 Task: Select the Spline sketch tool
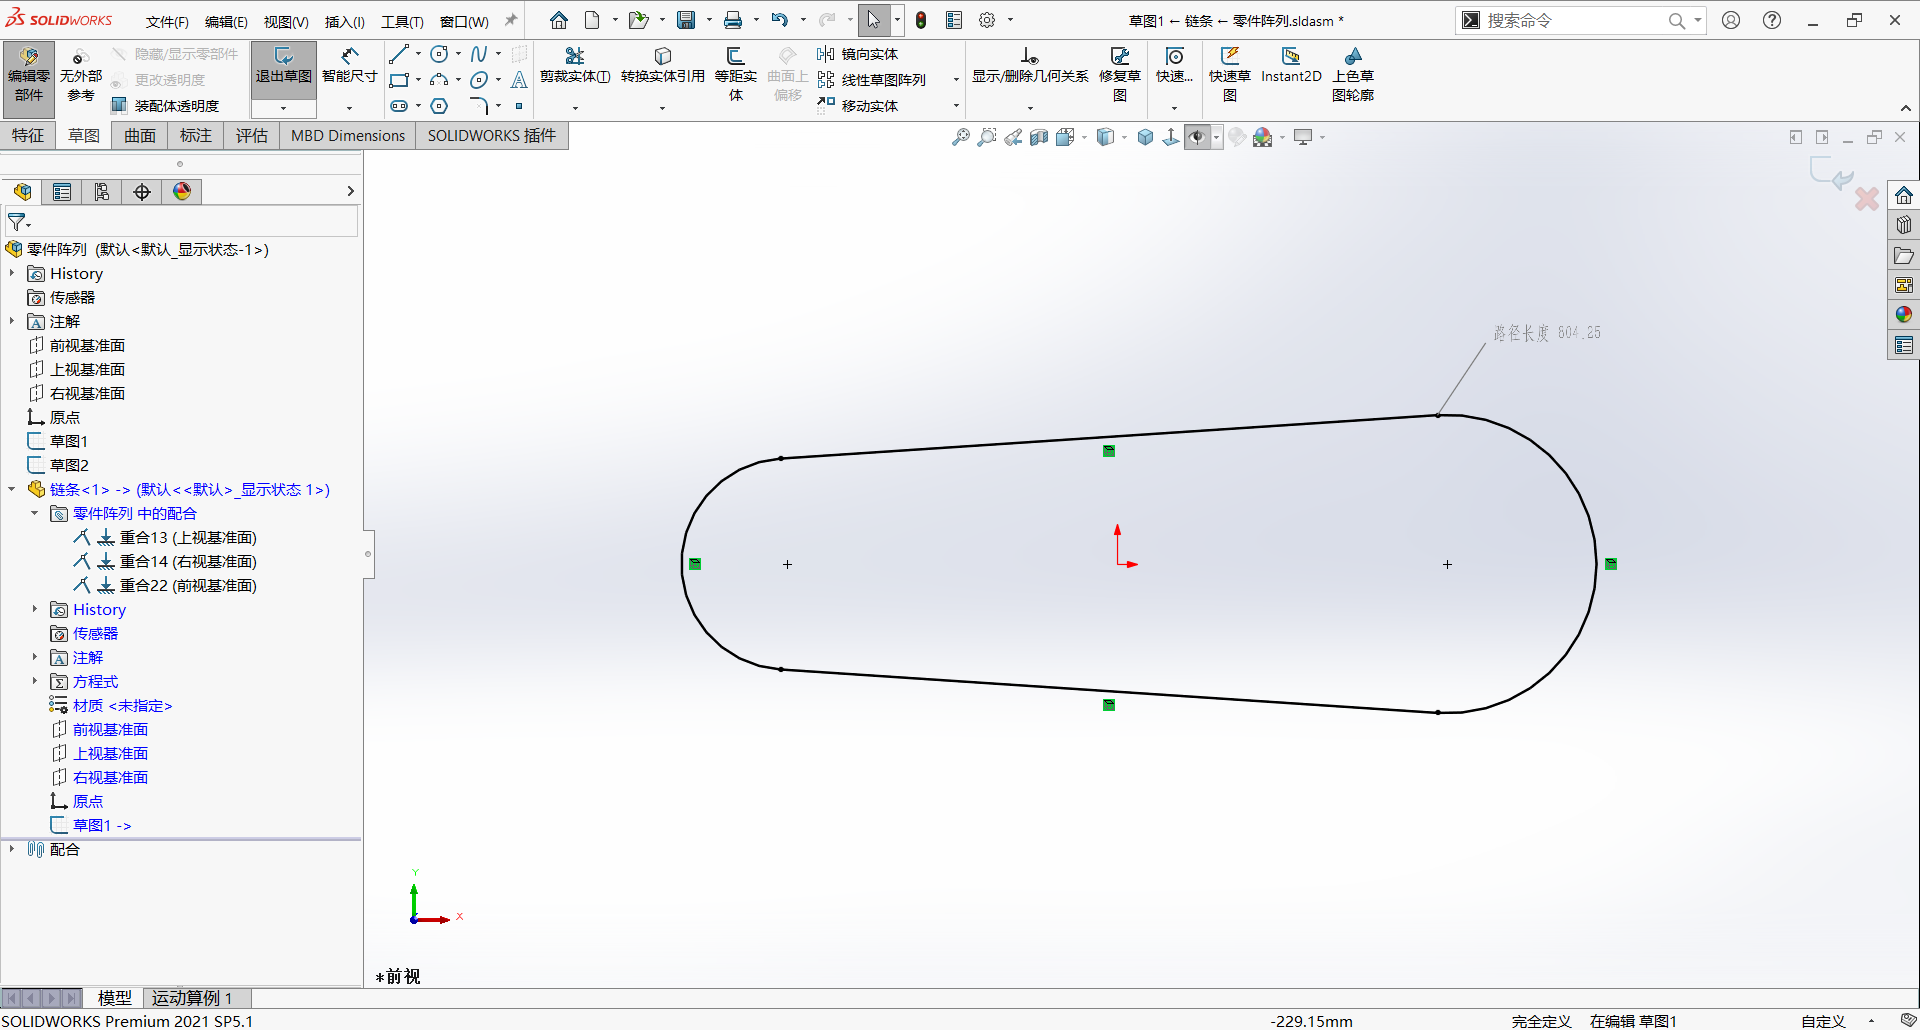click(479, 54)
